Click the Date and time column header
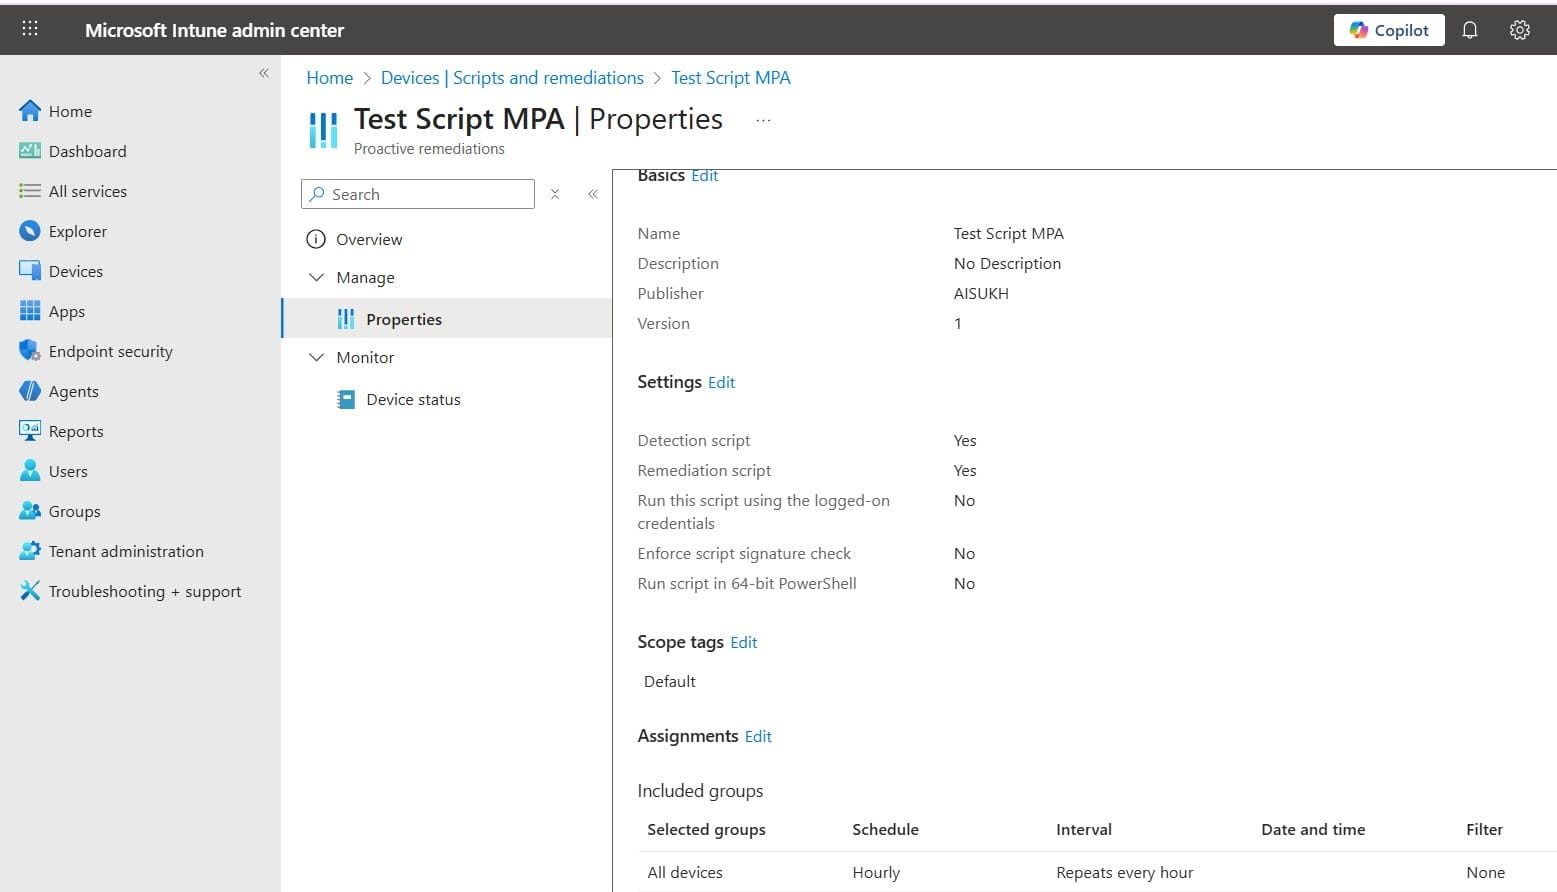The width and height of the screenshot is (1557, 892). pos(1313,829)
